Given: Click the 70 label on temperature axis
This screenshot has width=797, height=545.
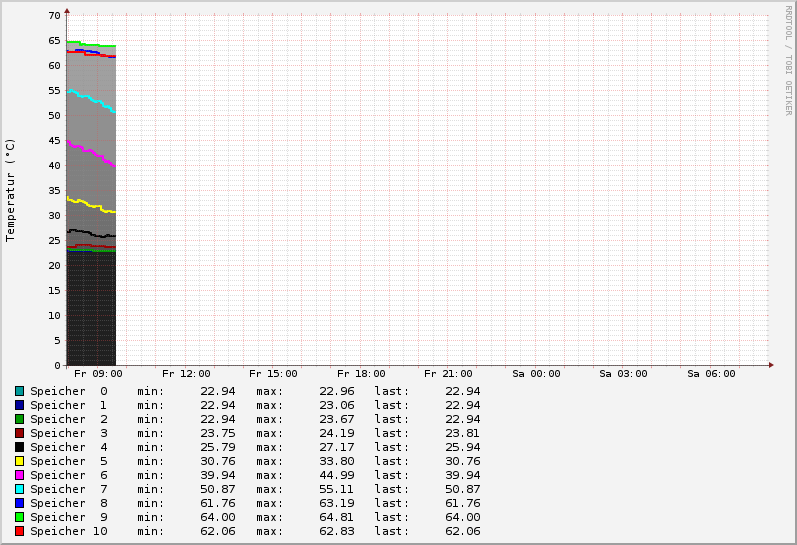Looking at the screenshot, I should 55,16.
